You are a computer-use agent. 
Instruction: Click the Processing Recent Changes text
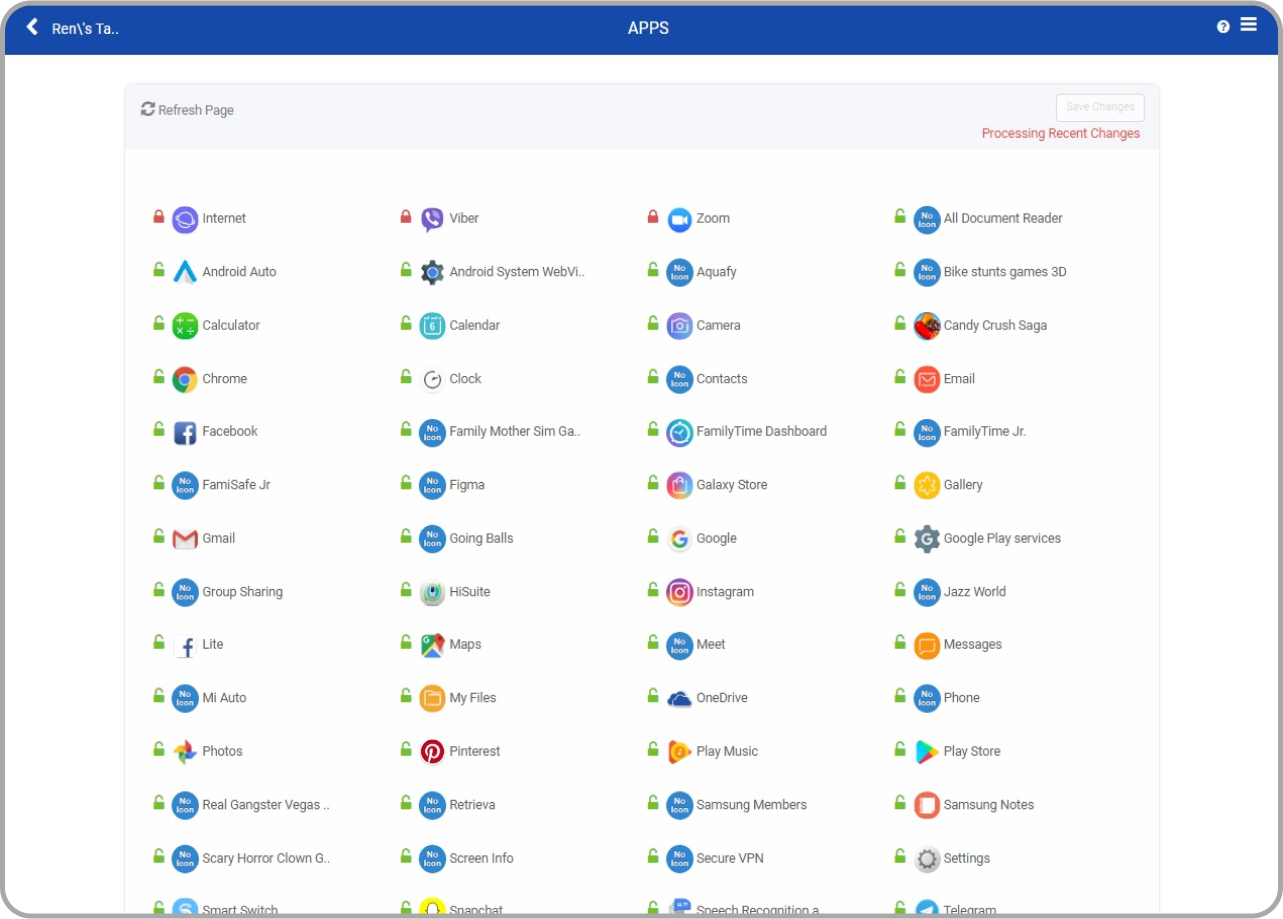(1061, 134)
